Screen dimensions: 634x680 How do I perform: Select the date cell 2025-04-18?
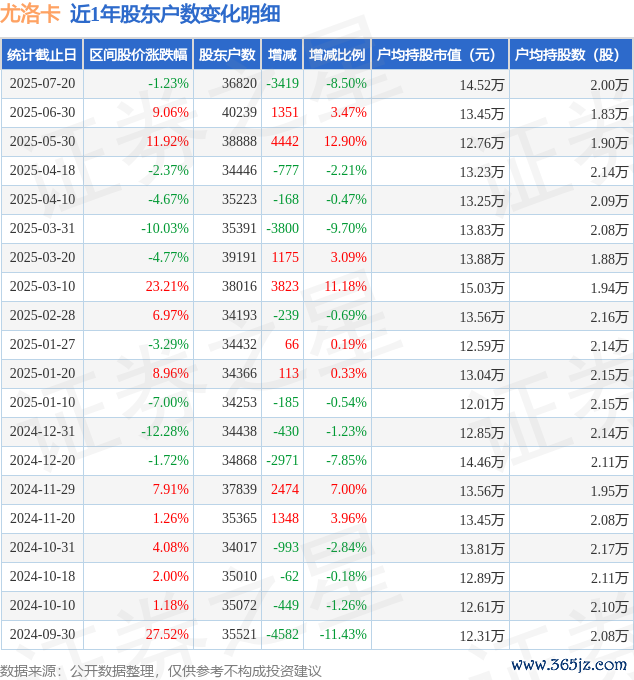click(42, 170)
